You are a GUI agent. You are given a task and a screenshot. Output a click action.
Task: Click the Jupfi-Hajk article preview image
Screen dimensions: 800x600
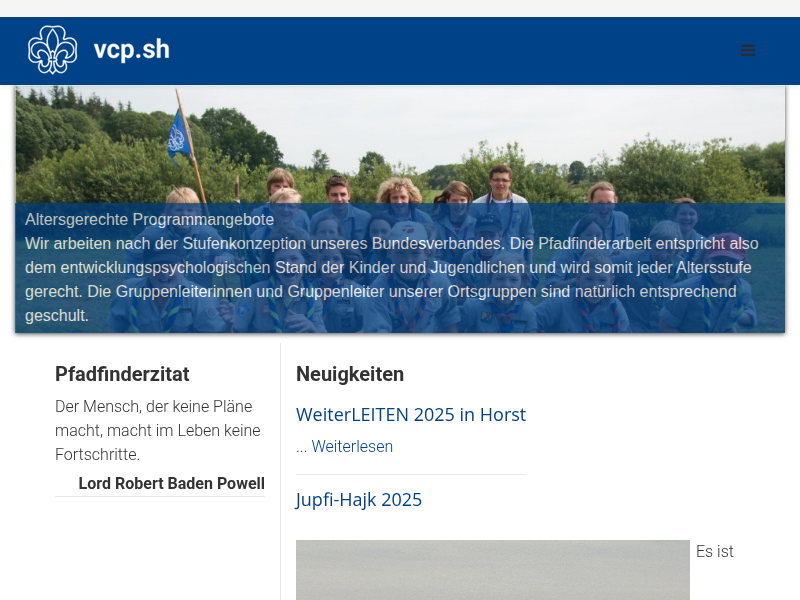point(492,570)
